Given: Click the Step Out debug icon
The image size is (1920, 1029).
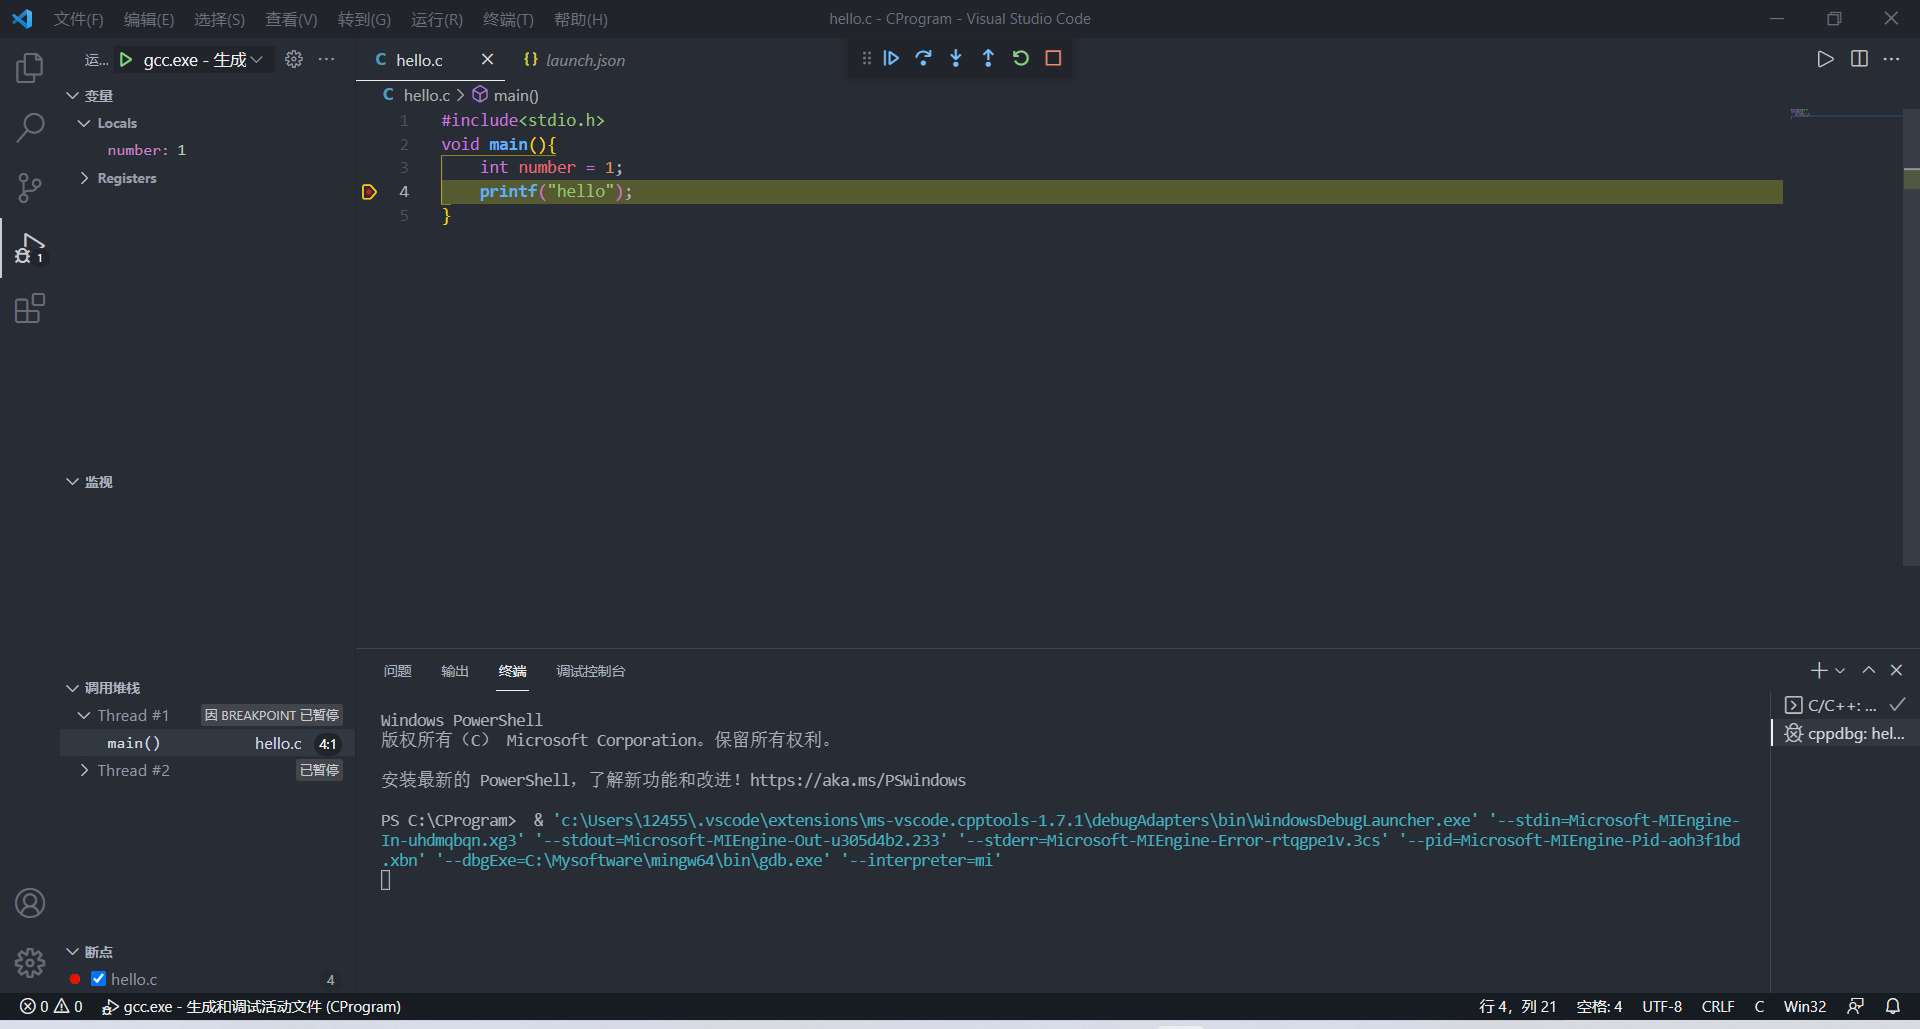Looking at the screenshot, I should pyautogui.click(x=988, y=58).
